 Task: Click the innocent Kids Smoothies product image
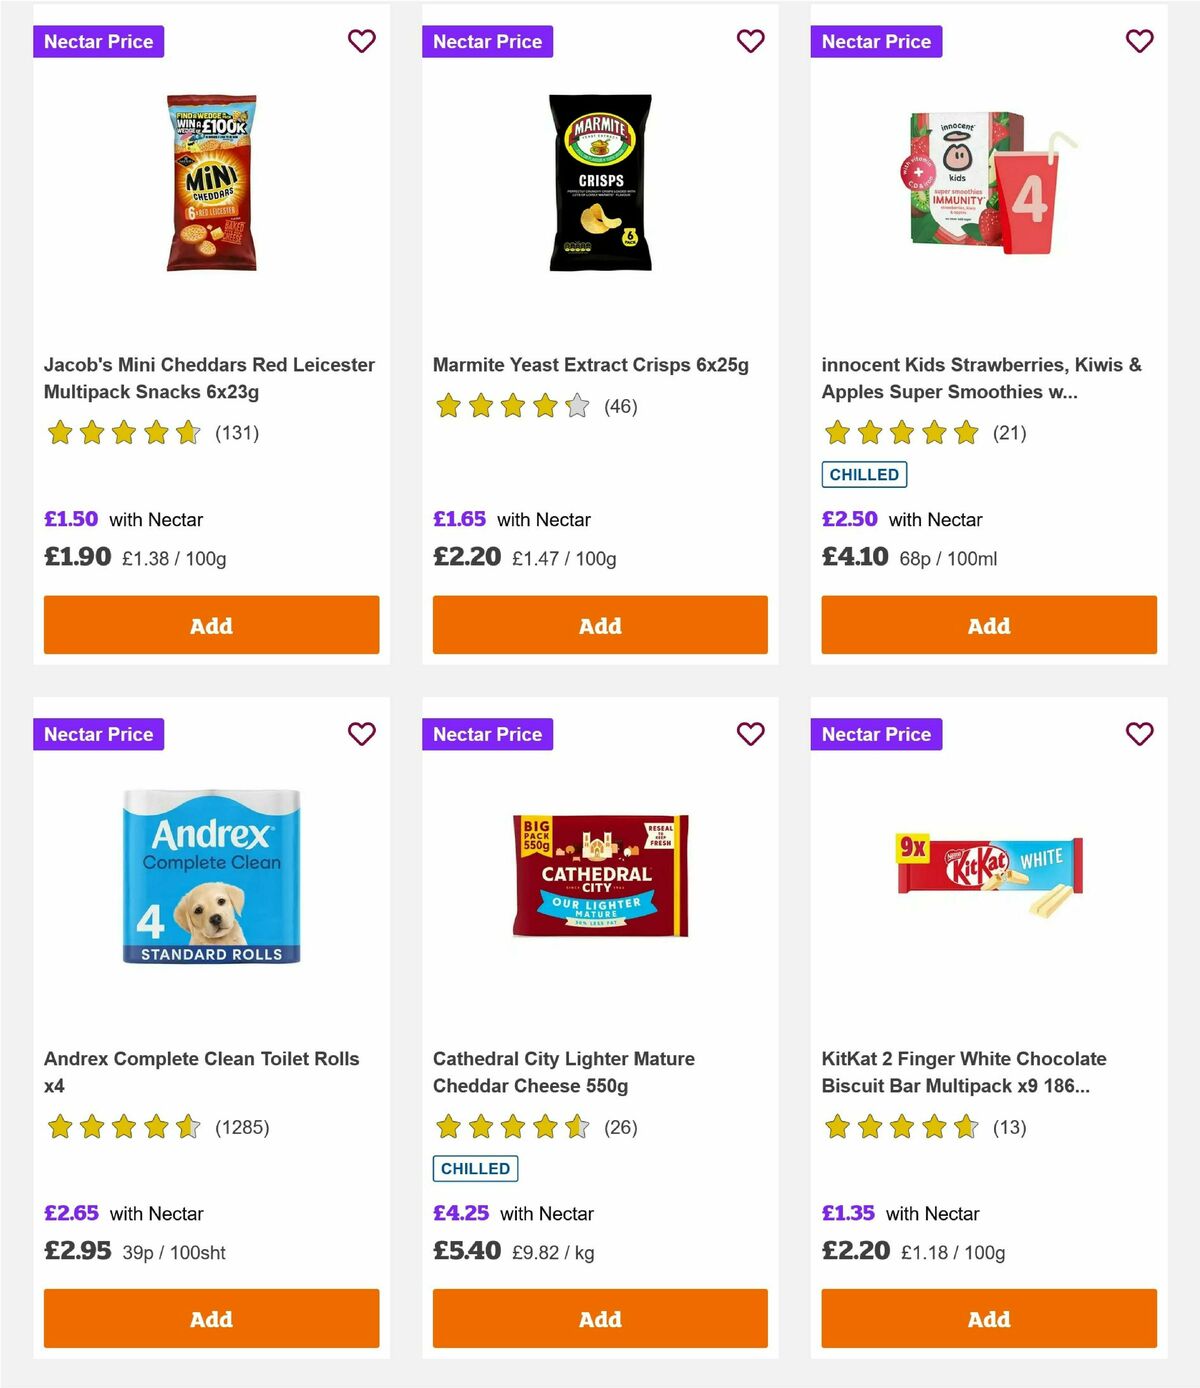coord(987,181)
